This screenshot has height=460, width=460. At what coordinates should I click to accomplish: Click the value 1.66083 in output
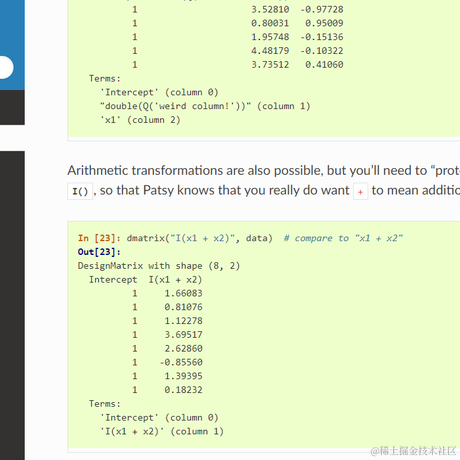[183, 293]
